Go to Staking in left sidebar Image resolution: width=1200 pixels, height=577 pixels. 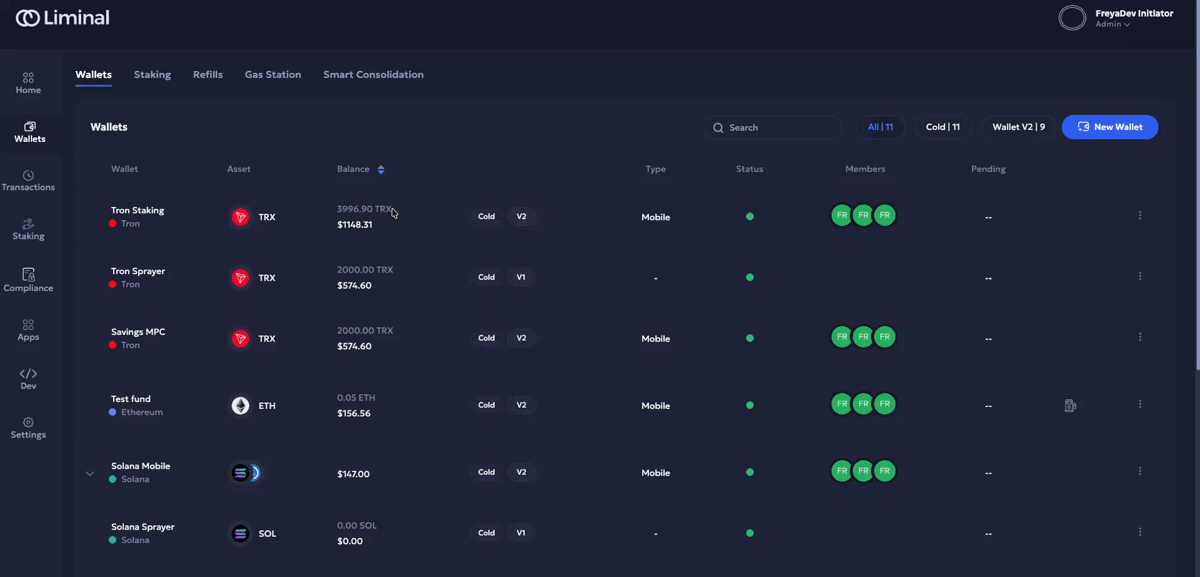(28, 229)
